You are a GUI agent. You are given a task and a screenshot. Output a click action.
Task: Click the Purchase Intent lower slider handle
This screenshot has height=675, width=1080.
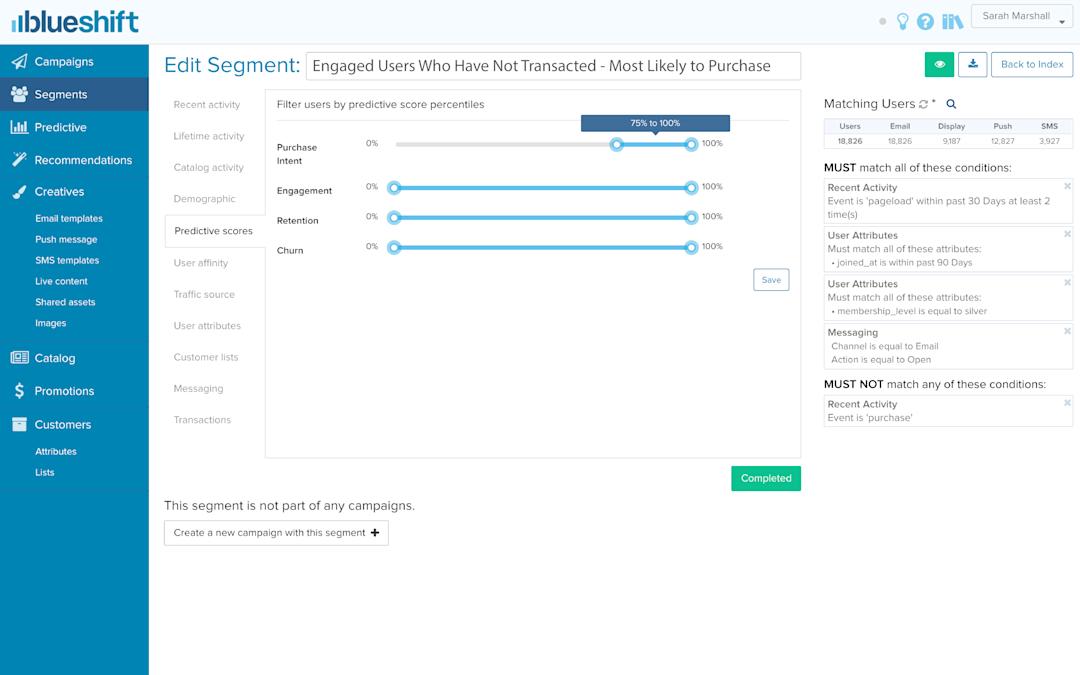click(617, 144)
